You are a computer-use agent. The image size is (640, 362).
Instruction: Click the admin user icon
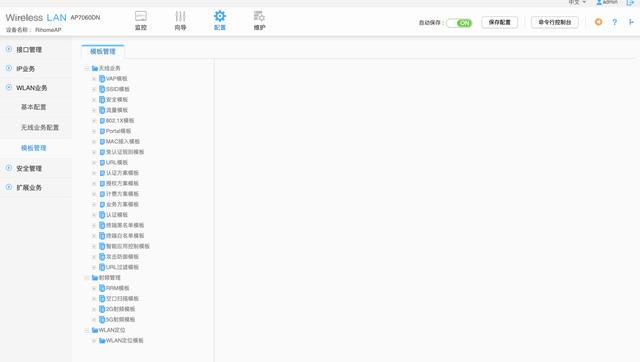pyautogui.click(x=599, y=2)
